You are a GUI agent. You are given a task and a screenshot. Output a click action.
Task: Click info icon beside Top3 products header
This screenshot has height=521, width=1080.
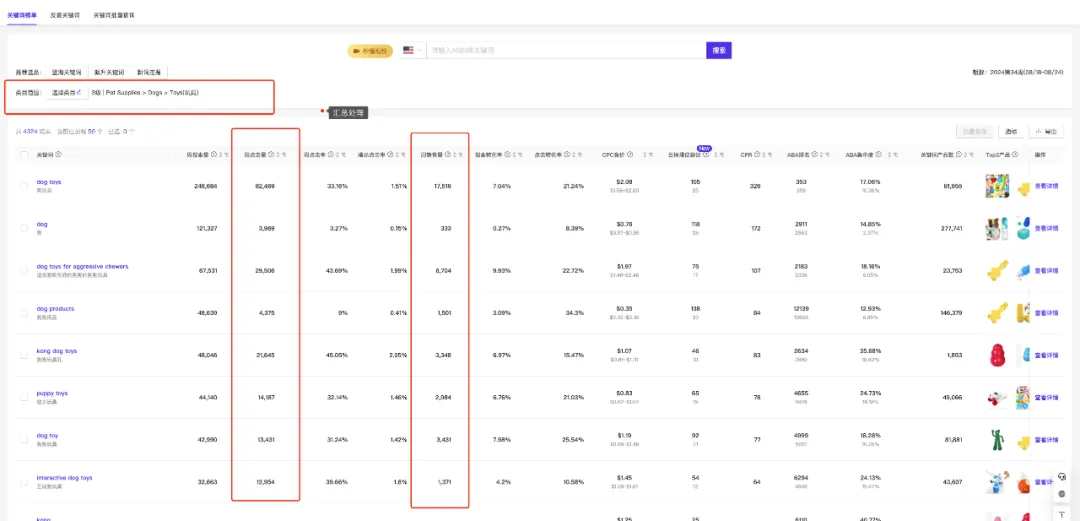1015,154
